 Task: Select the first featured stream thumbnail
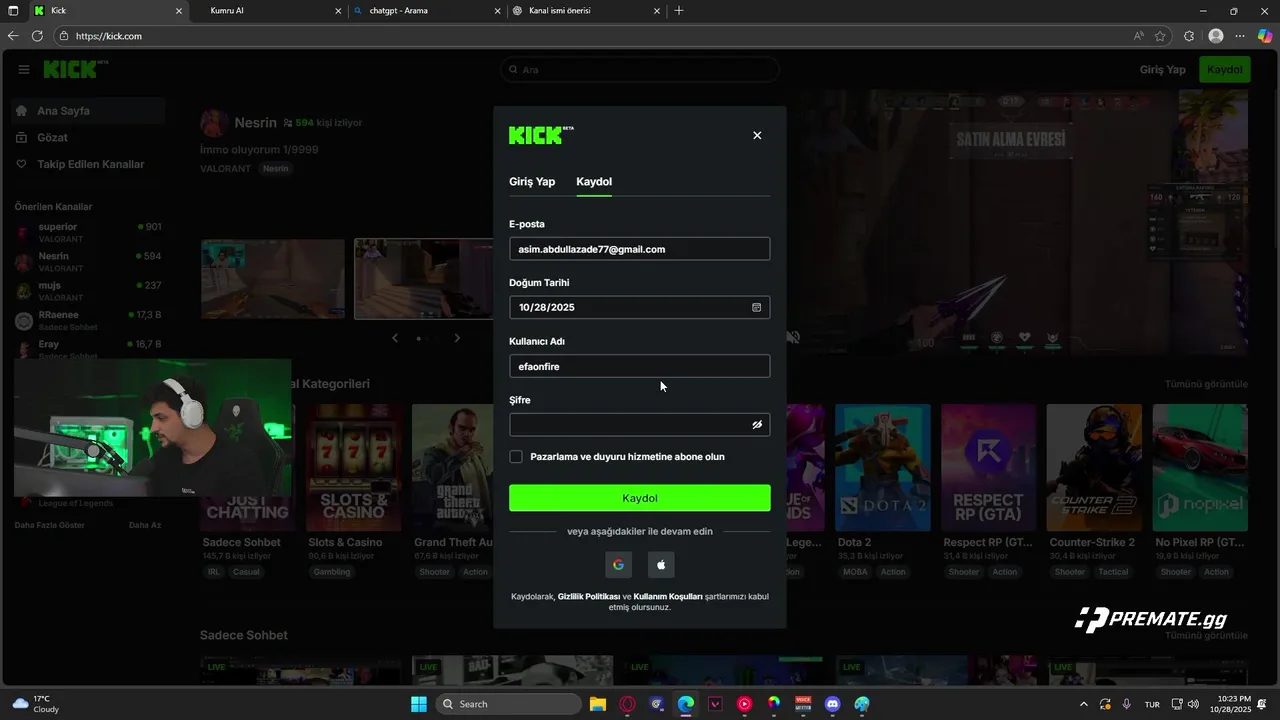(x=272, y=279)
